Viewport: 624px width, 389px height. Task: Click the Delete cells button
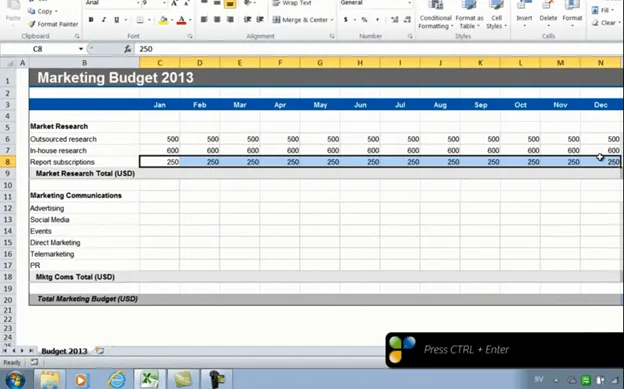pos(548,14)
